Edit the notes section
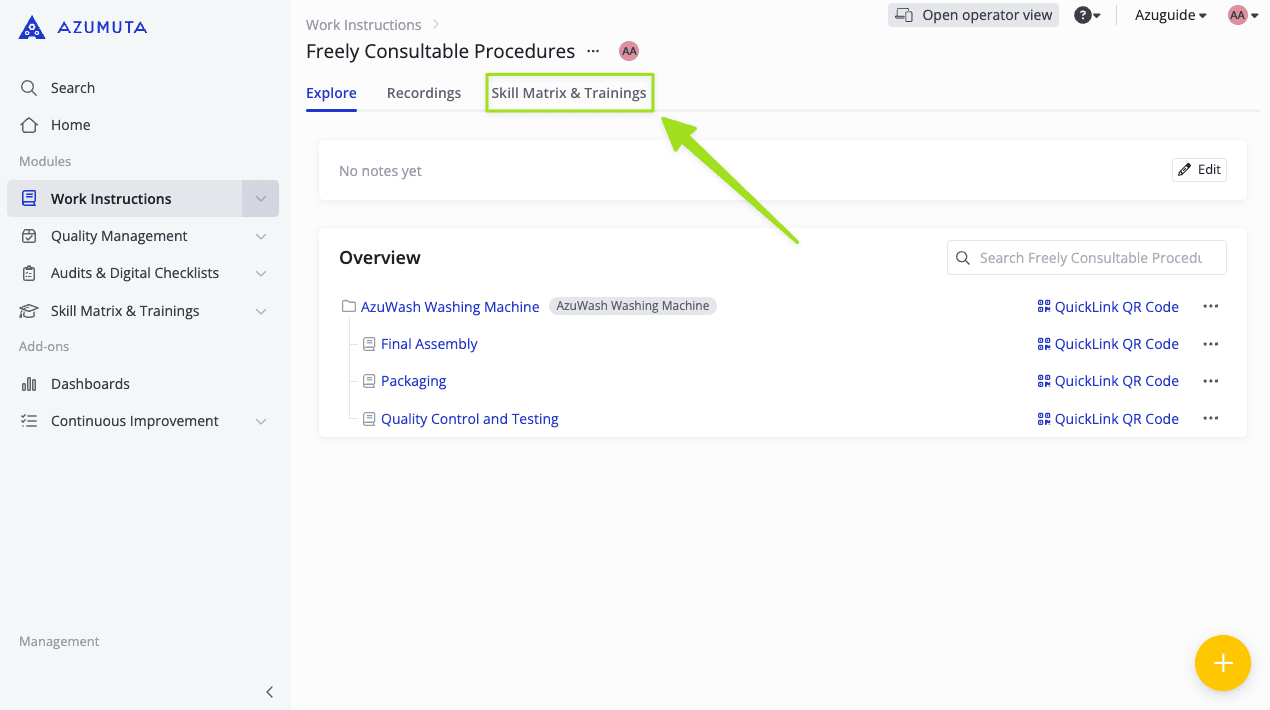 pyautogui.click(x=1199, y=170)
